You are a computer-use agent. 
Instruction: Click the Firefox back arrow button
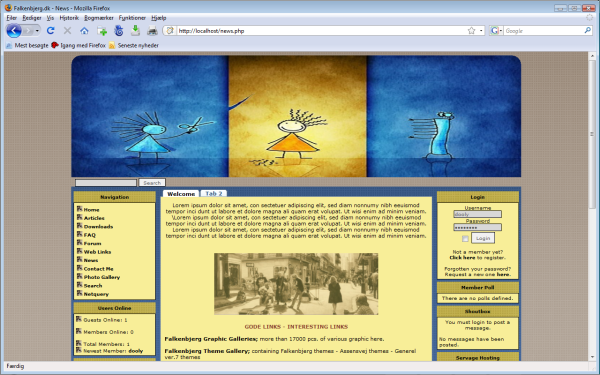point(14,31)
